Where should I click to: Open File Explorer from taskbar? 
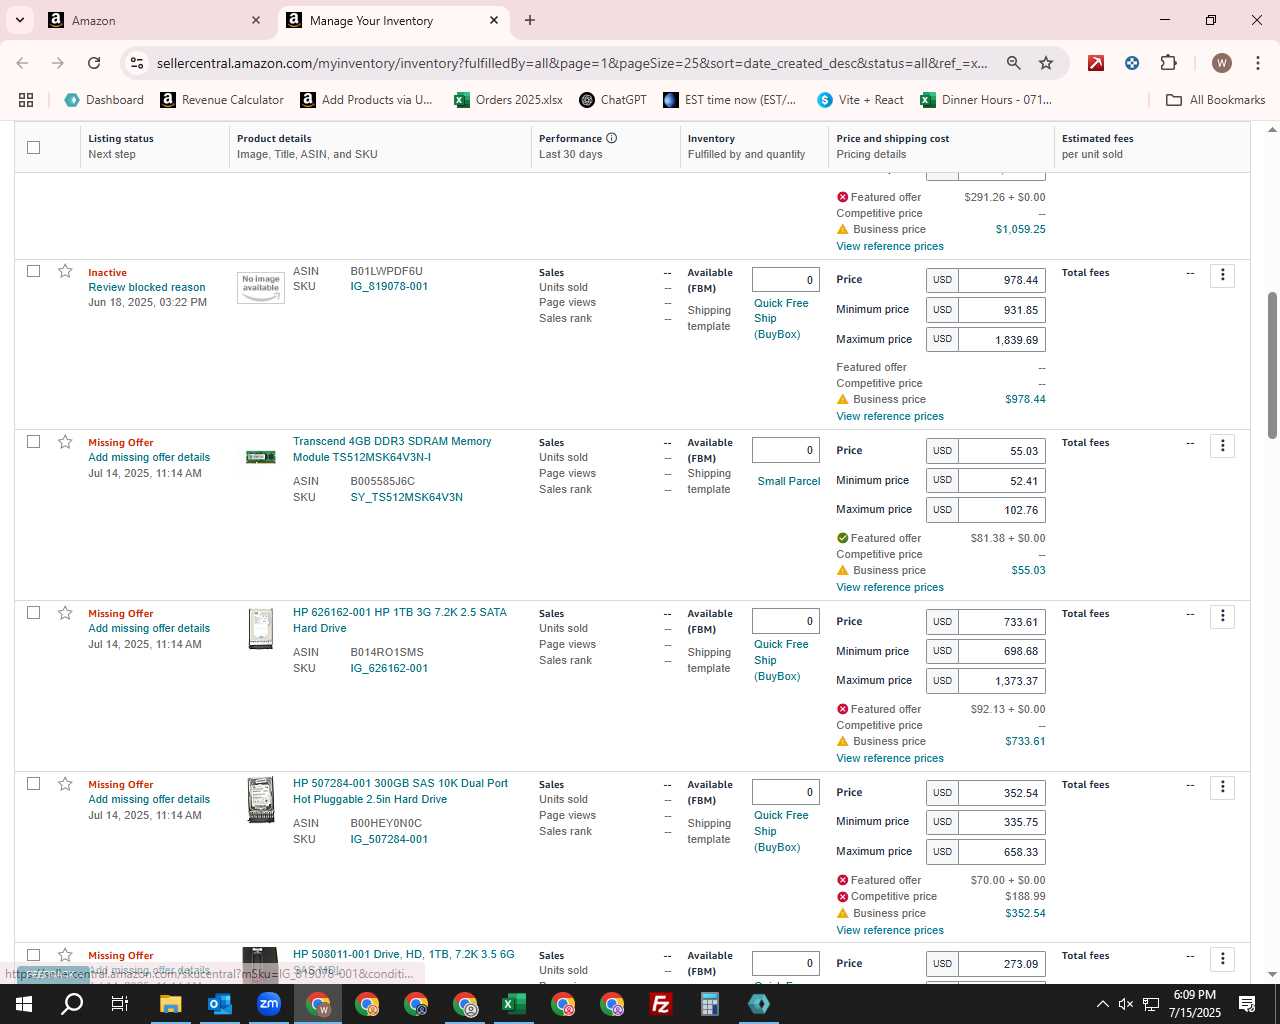tap(171, 1004)
